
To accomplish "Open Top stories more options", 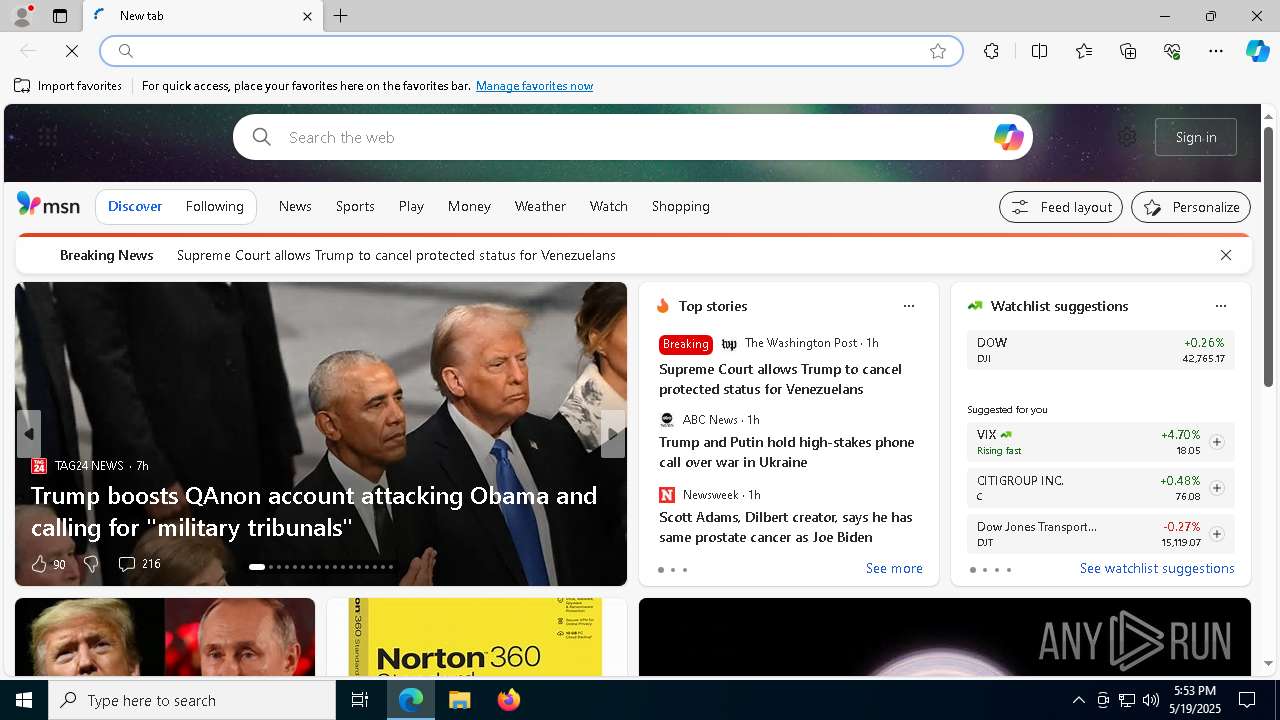I will (909, 306).
